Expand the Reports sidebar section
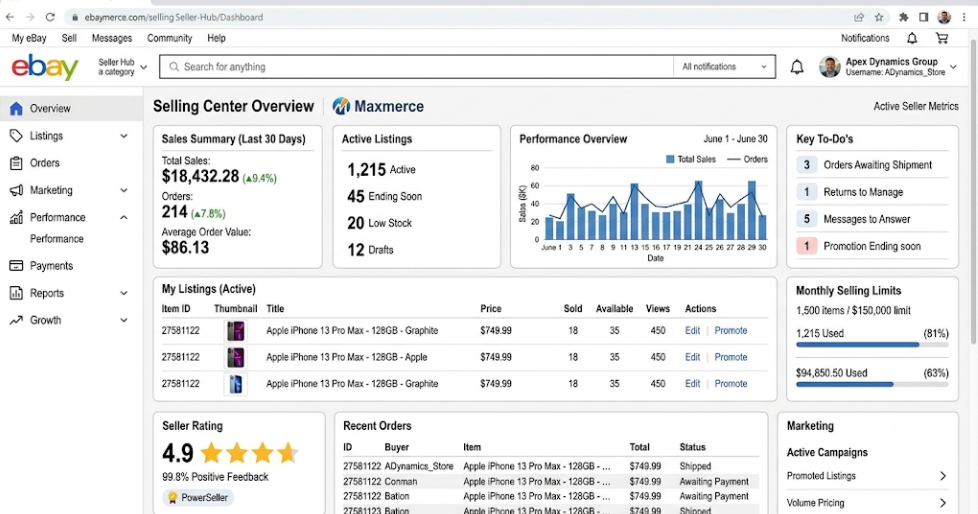 pos(124,293)
